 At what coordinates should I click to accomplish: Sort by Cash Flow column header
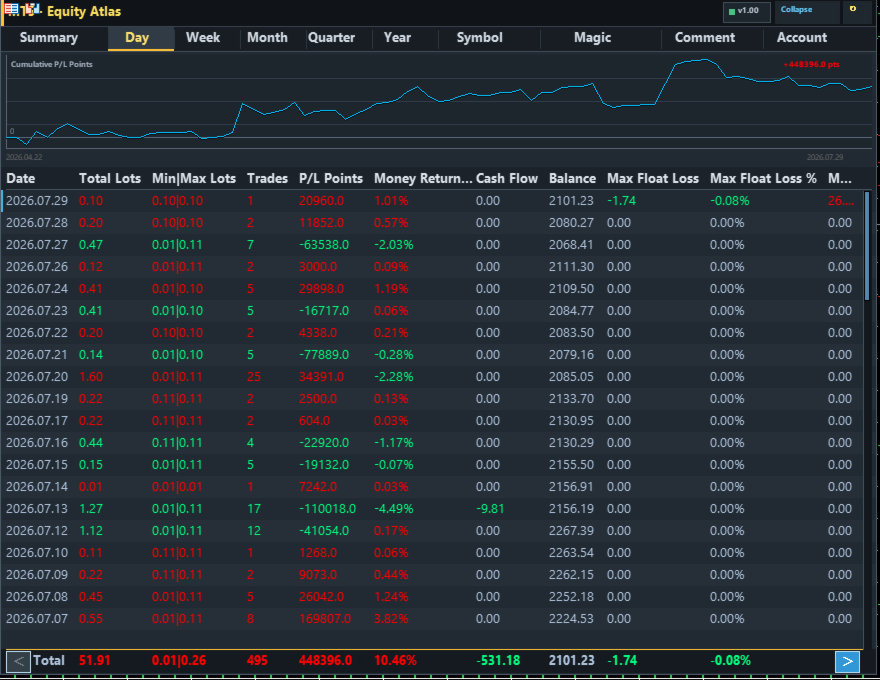click(507, 178)
